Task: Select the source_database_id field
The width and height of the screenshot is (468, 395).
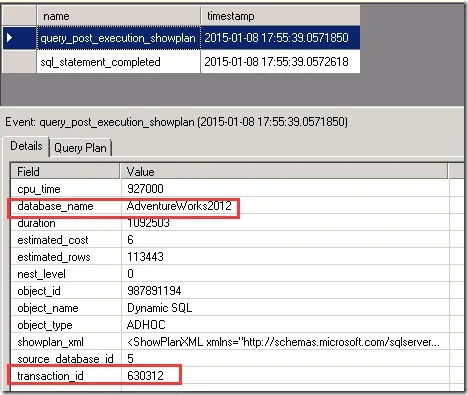Action: (65, 359)
